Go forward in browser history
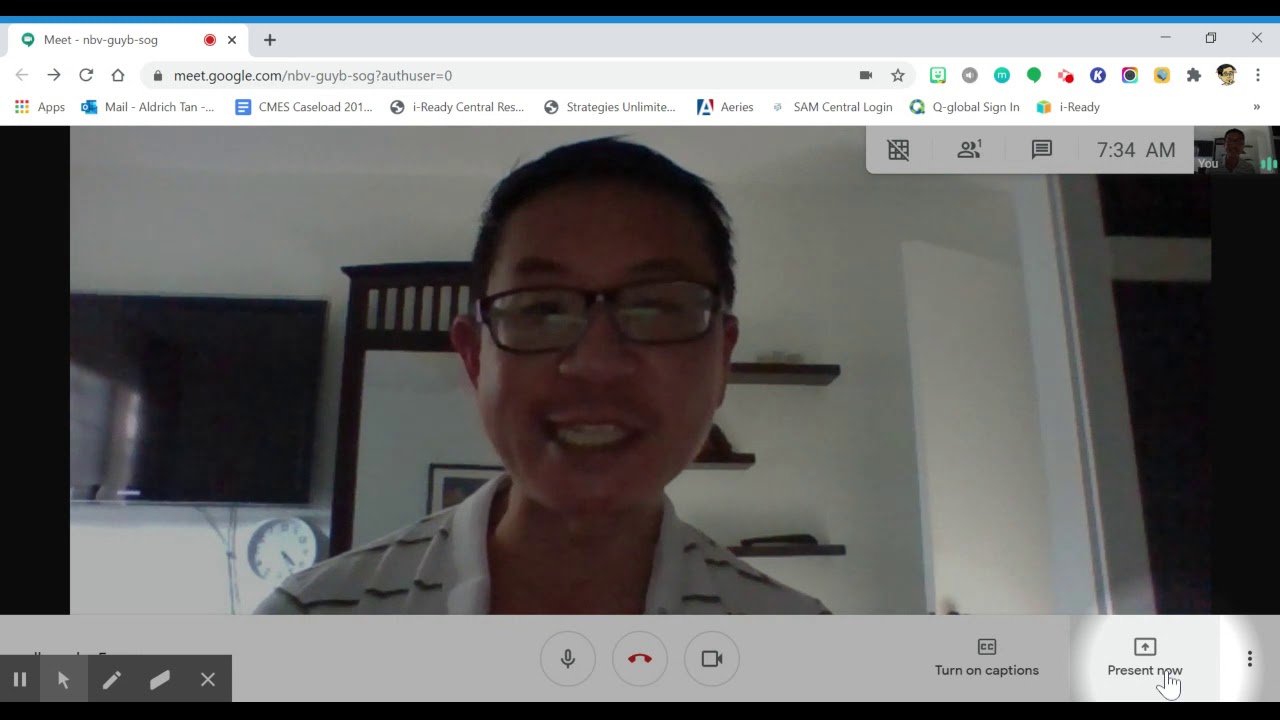Image resolution: width=1280 pixels, height=720 pixels. (54, 75)
